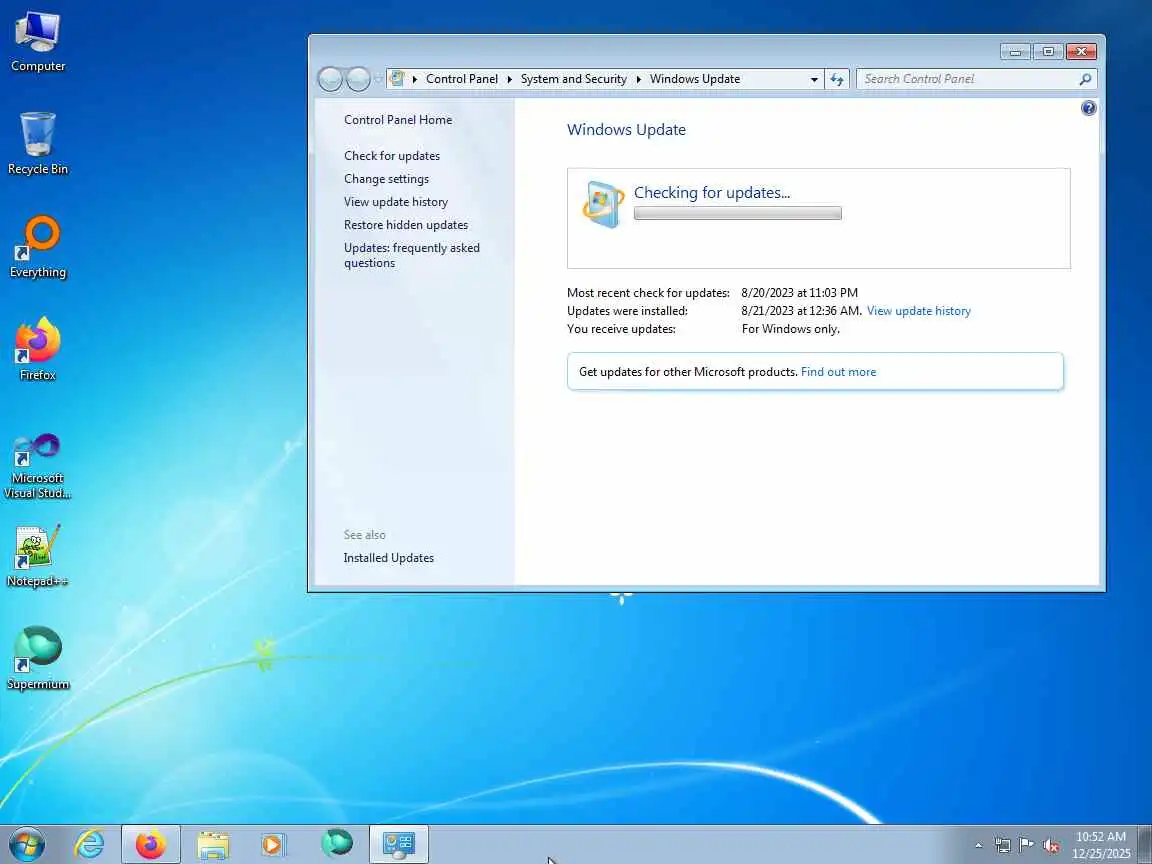Open Restore hidden updates
Viewport: 1152px width, 864px height.
(406, 225)
